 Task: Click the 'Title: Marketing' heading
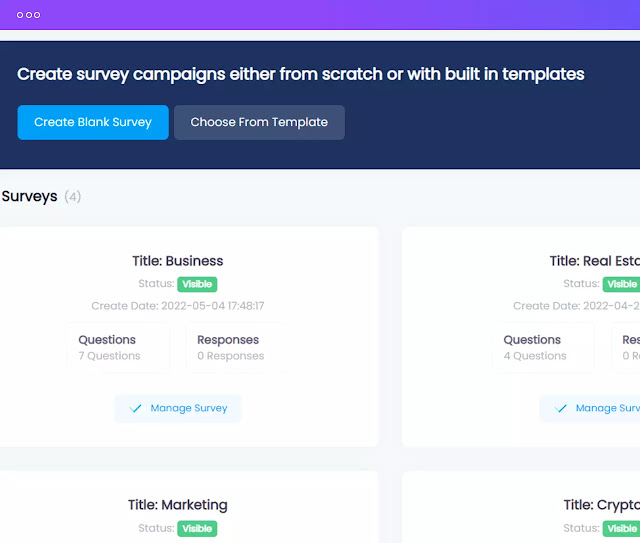(178, 505)
